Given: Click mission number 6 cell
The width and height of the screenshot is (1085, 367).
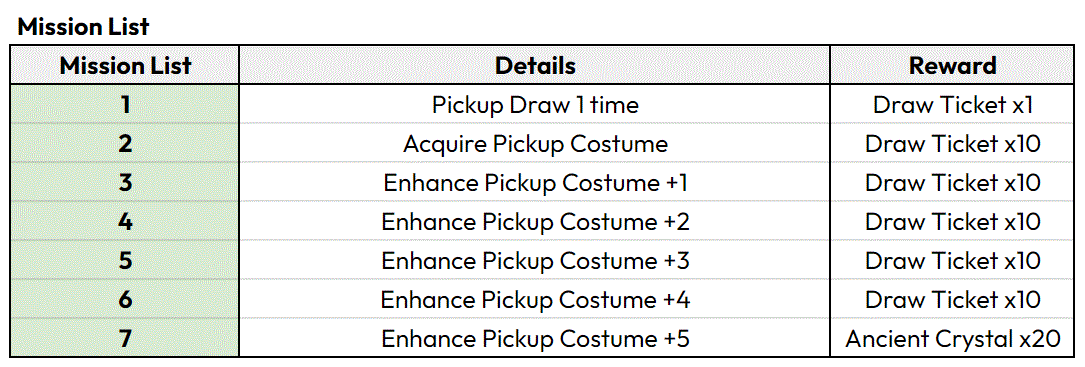Looking at the screenshot, I should coord(125,299).
